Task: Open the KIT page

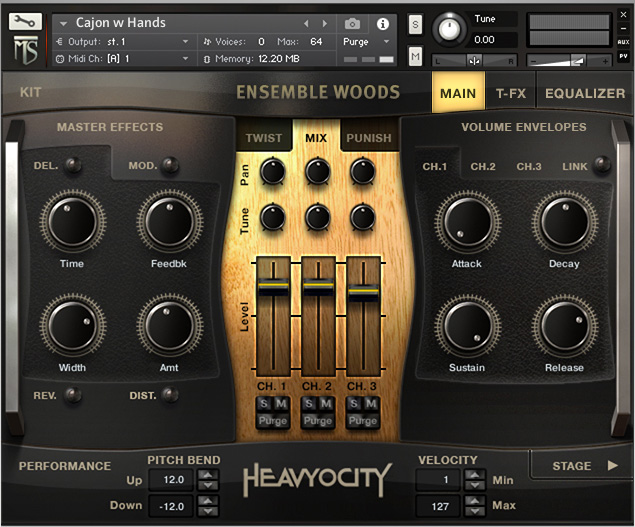Action: [x=30, y=92]
